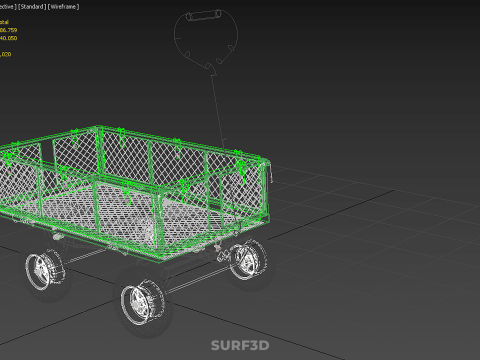This screenshot has width=480, height=360.
Task: Open the partially visible Perspective viewport label menu
Action: 8,6
